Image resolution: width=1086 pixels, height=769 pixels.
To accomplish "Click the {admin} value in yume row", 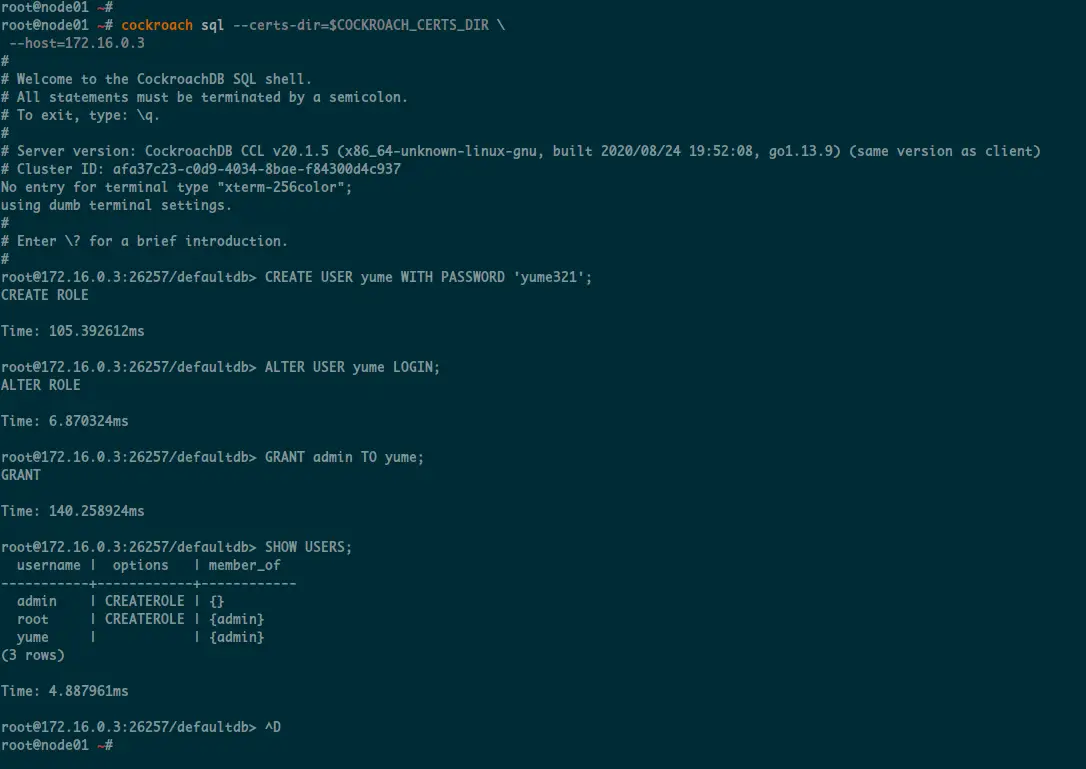I will tap(236, 637).
